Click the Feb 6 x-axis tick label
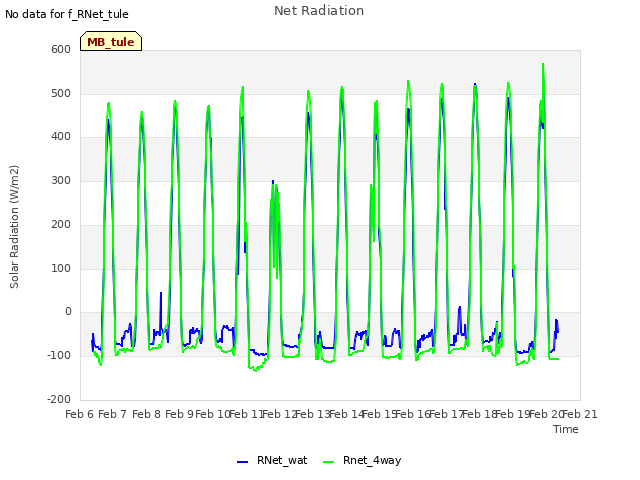The width and height of the screenshot is (640, 480). (80, 414)
